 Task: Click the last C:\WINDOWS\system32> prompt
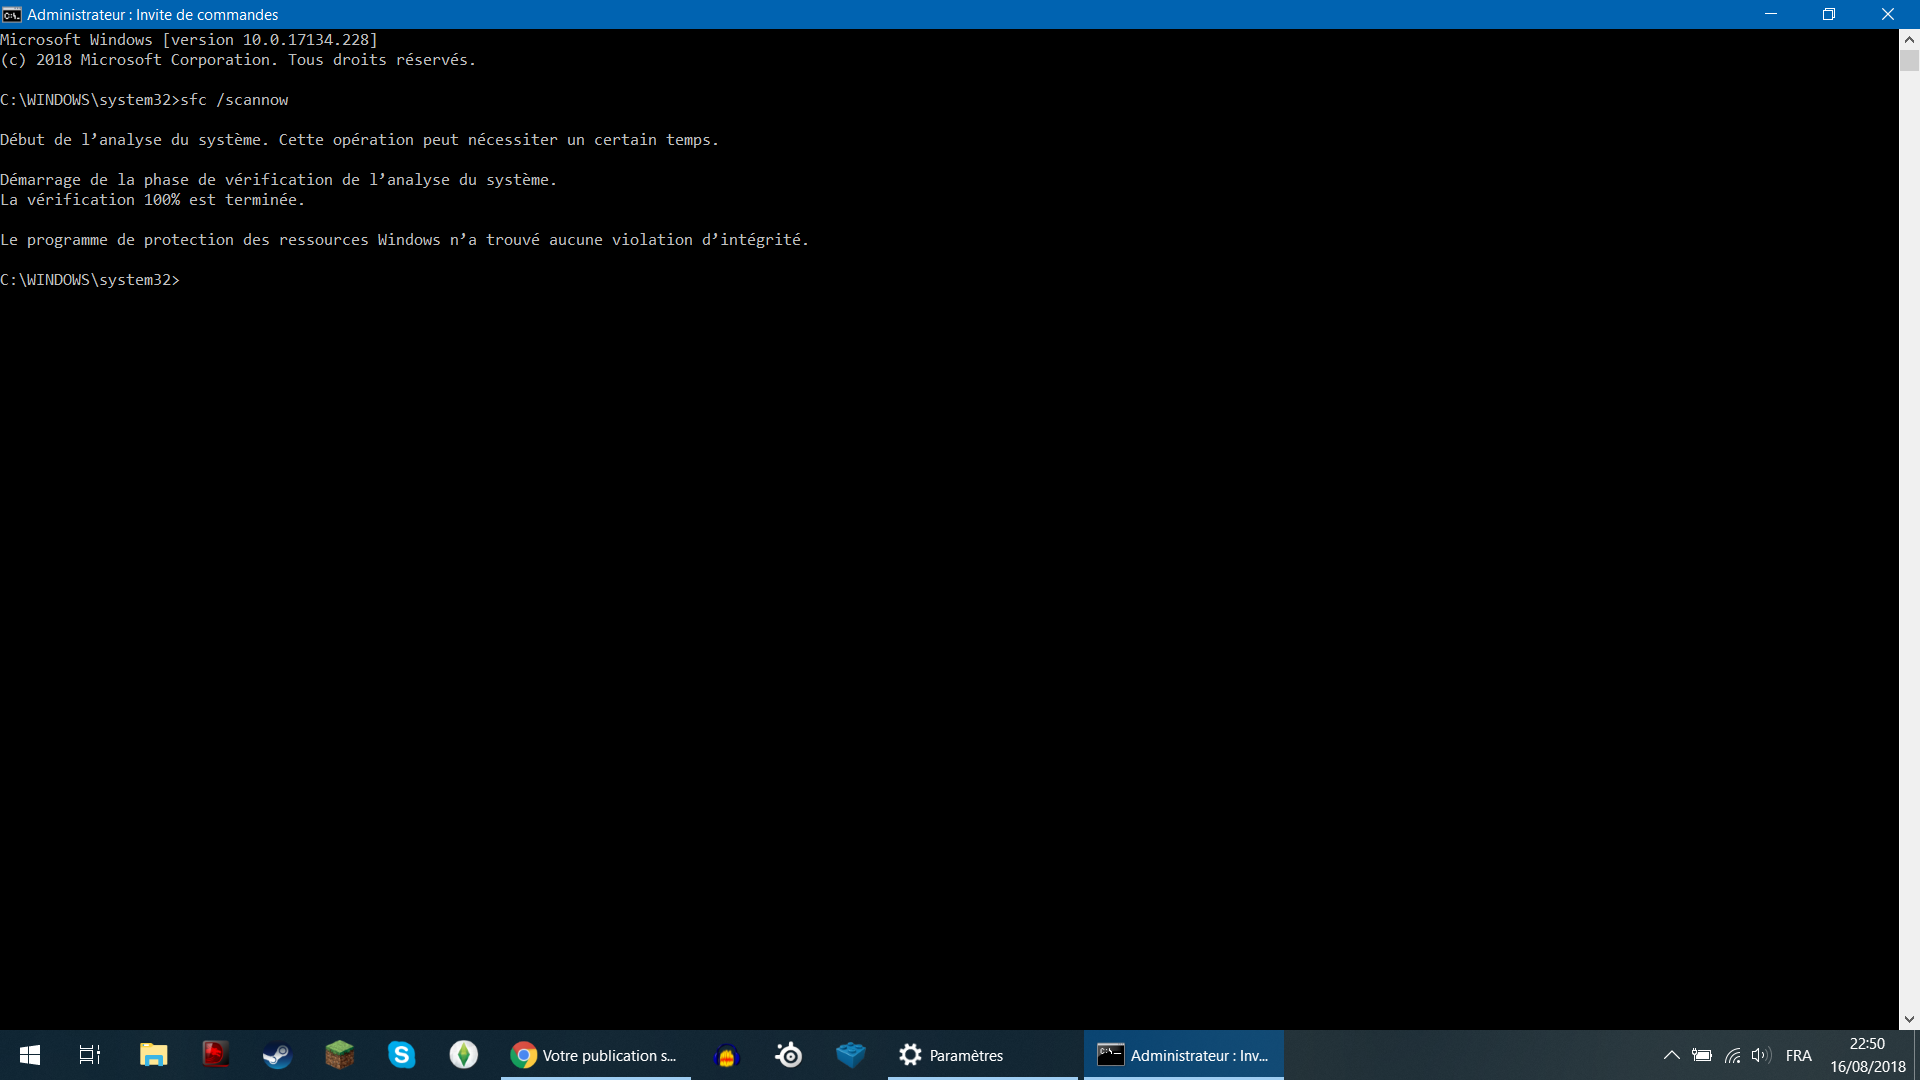(x=90, y=280)
